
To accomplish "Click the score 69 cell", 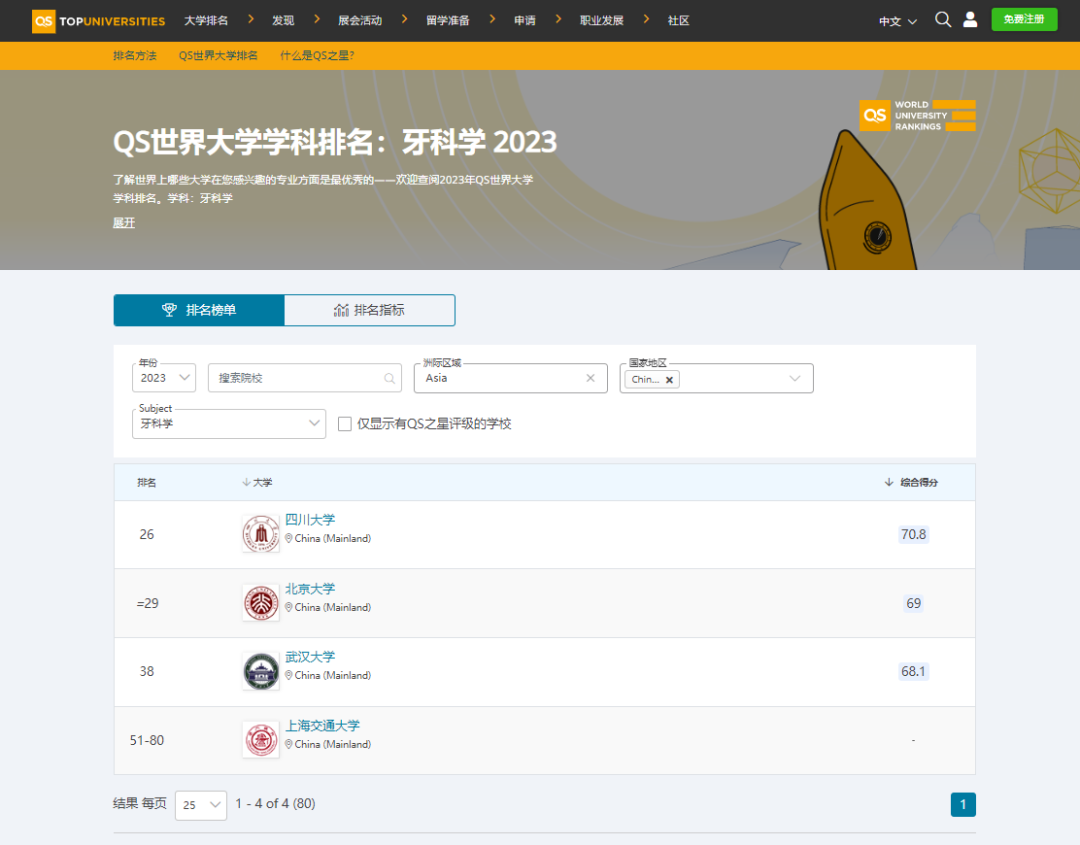I will (913, 603).
